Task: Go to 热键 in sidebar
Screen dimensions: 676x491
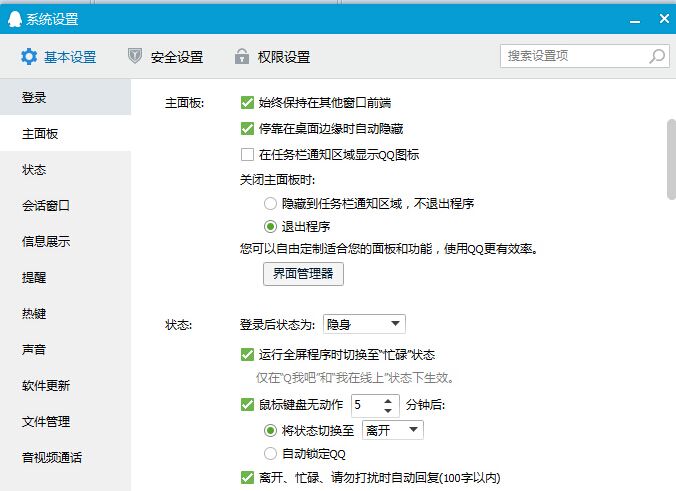Action: [66, 313]
